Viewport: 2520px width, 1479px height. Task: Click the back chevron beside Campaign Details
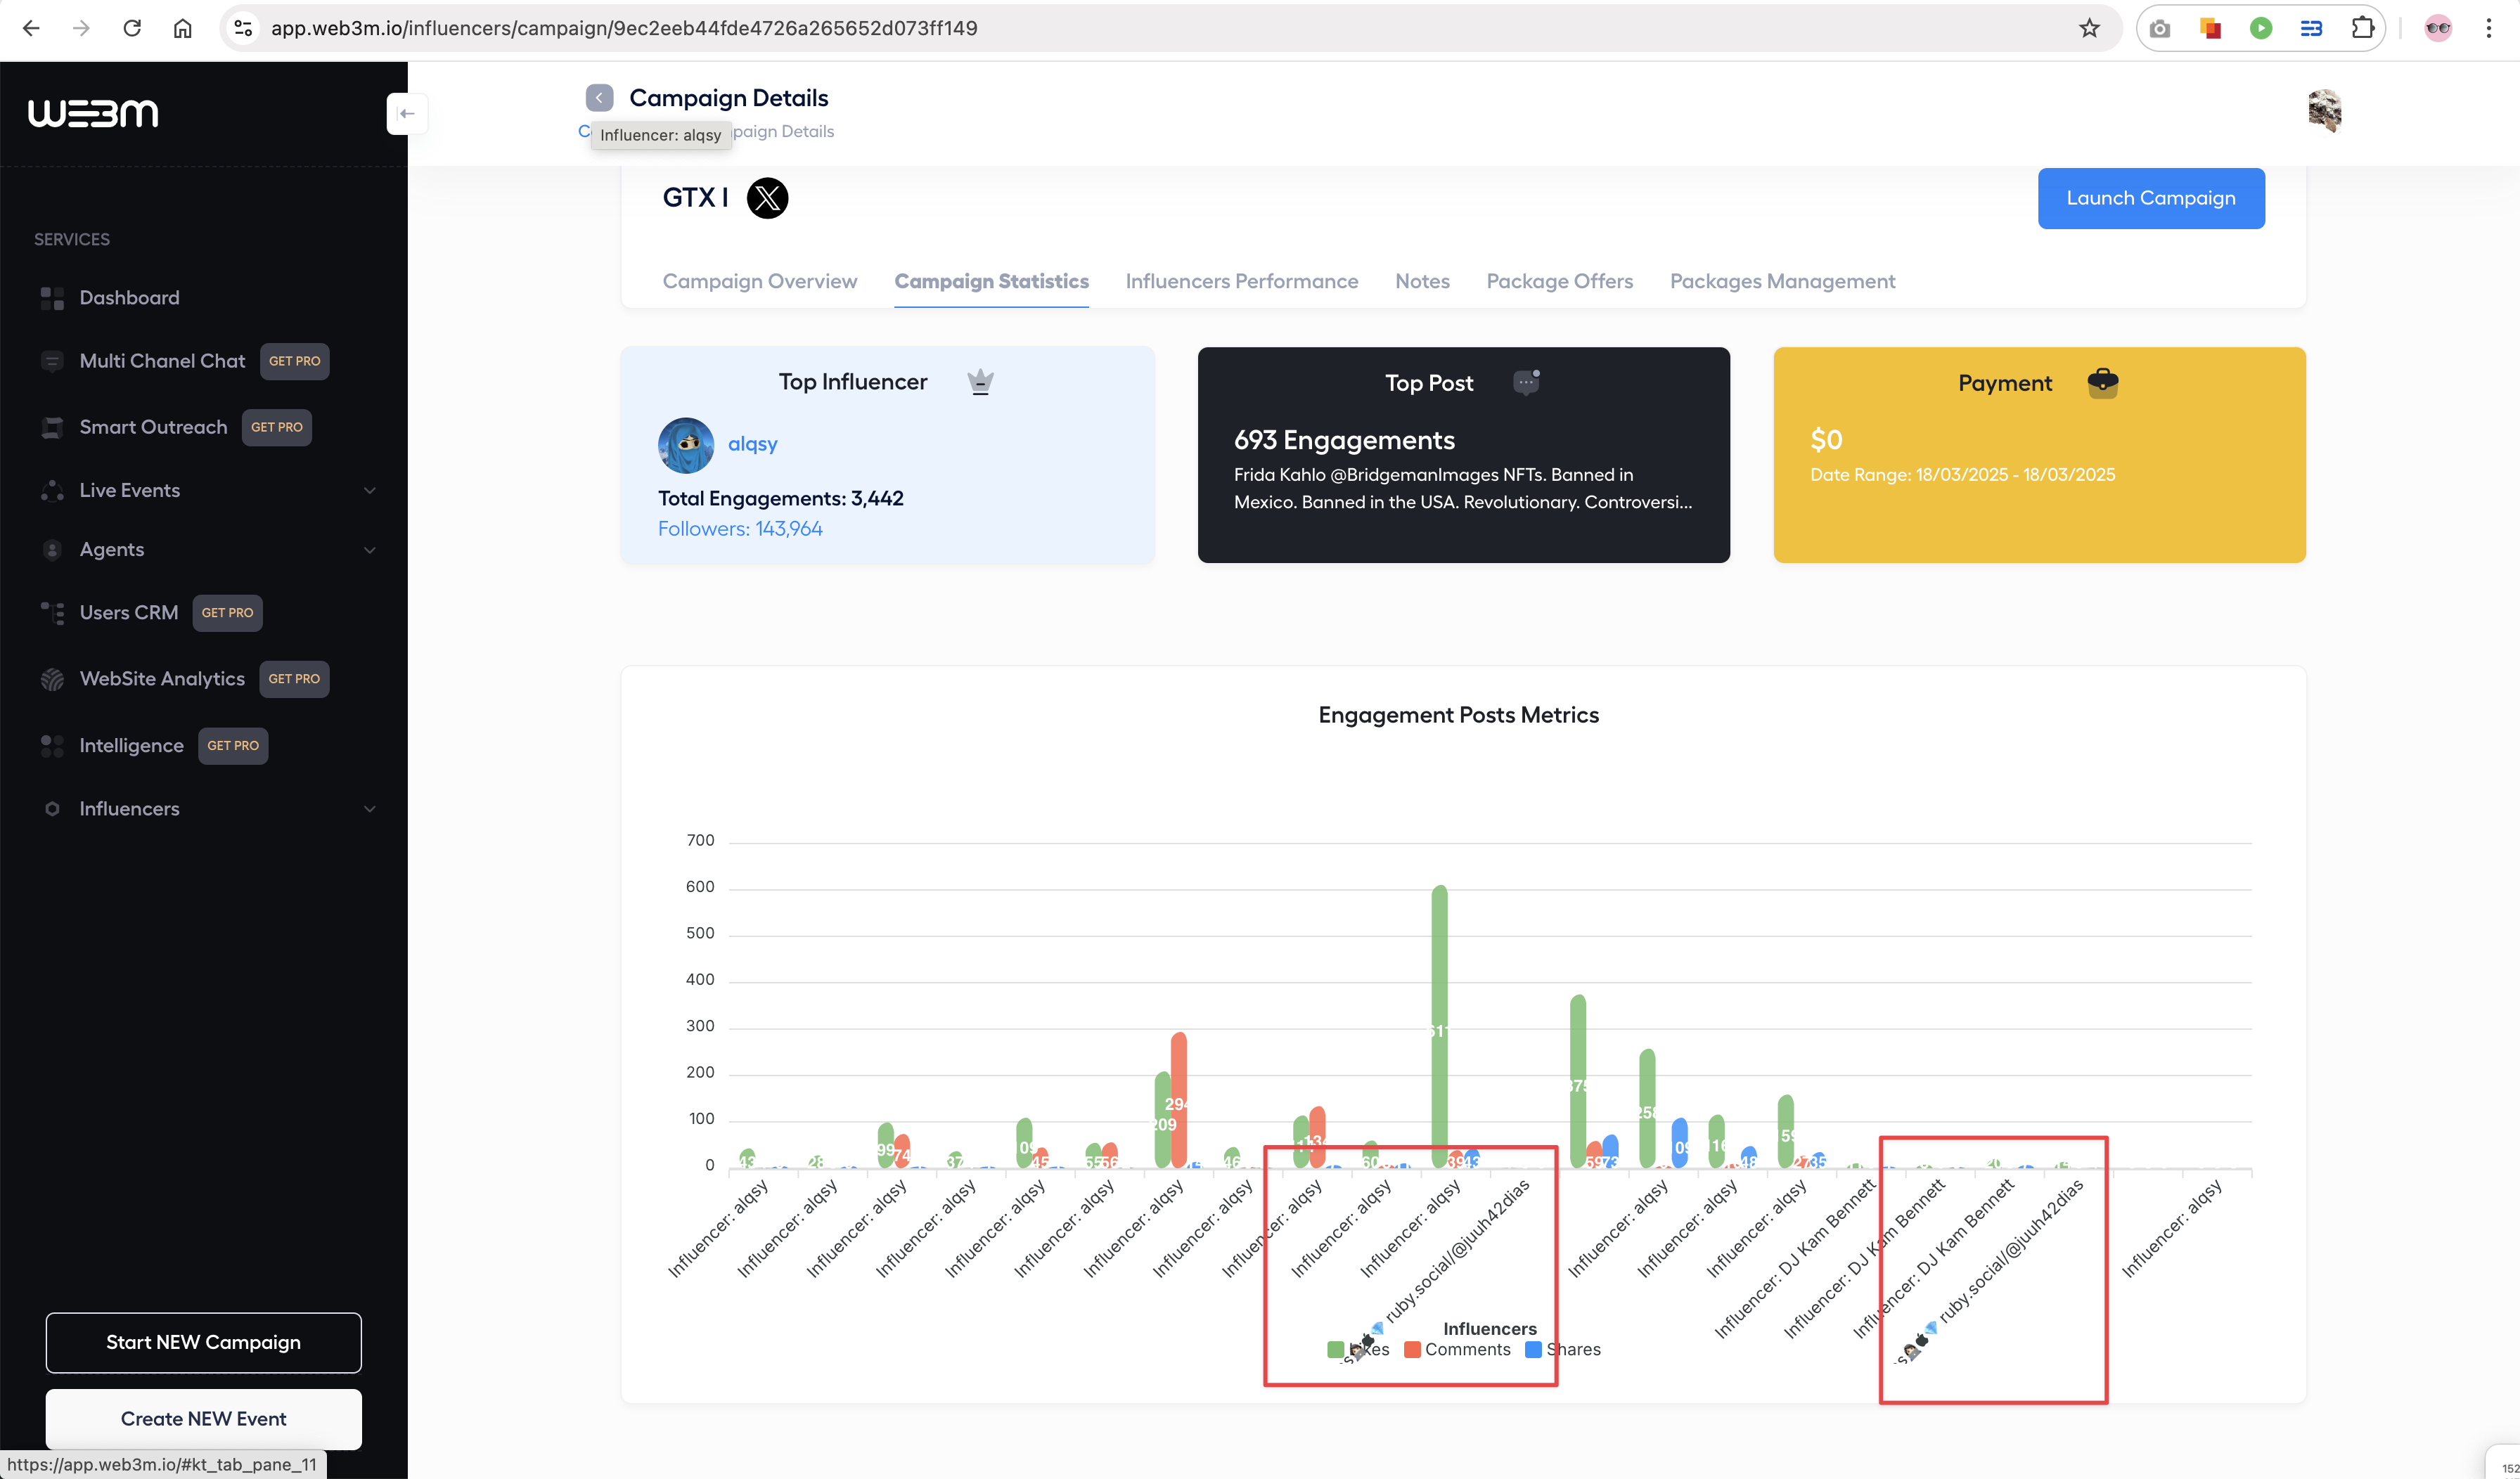point(599,97)
